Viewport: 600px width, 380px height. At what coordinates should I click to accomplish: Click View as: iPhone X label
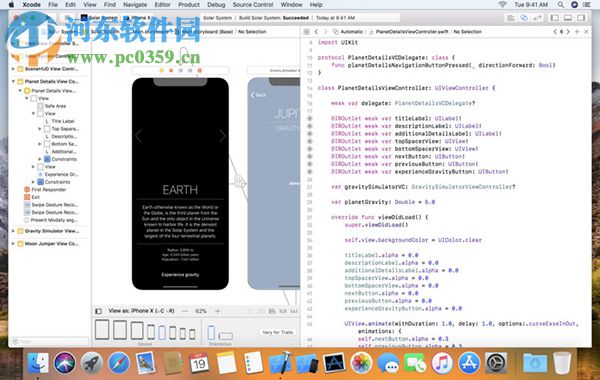coord(141,311)
